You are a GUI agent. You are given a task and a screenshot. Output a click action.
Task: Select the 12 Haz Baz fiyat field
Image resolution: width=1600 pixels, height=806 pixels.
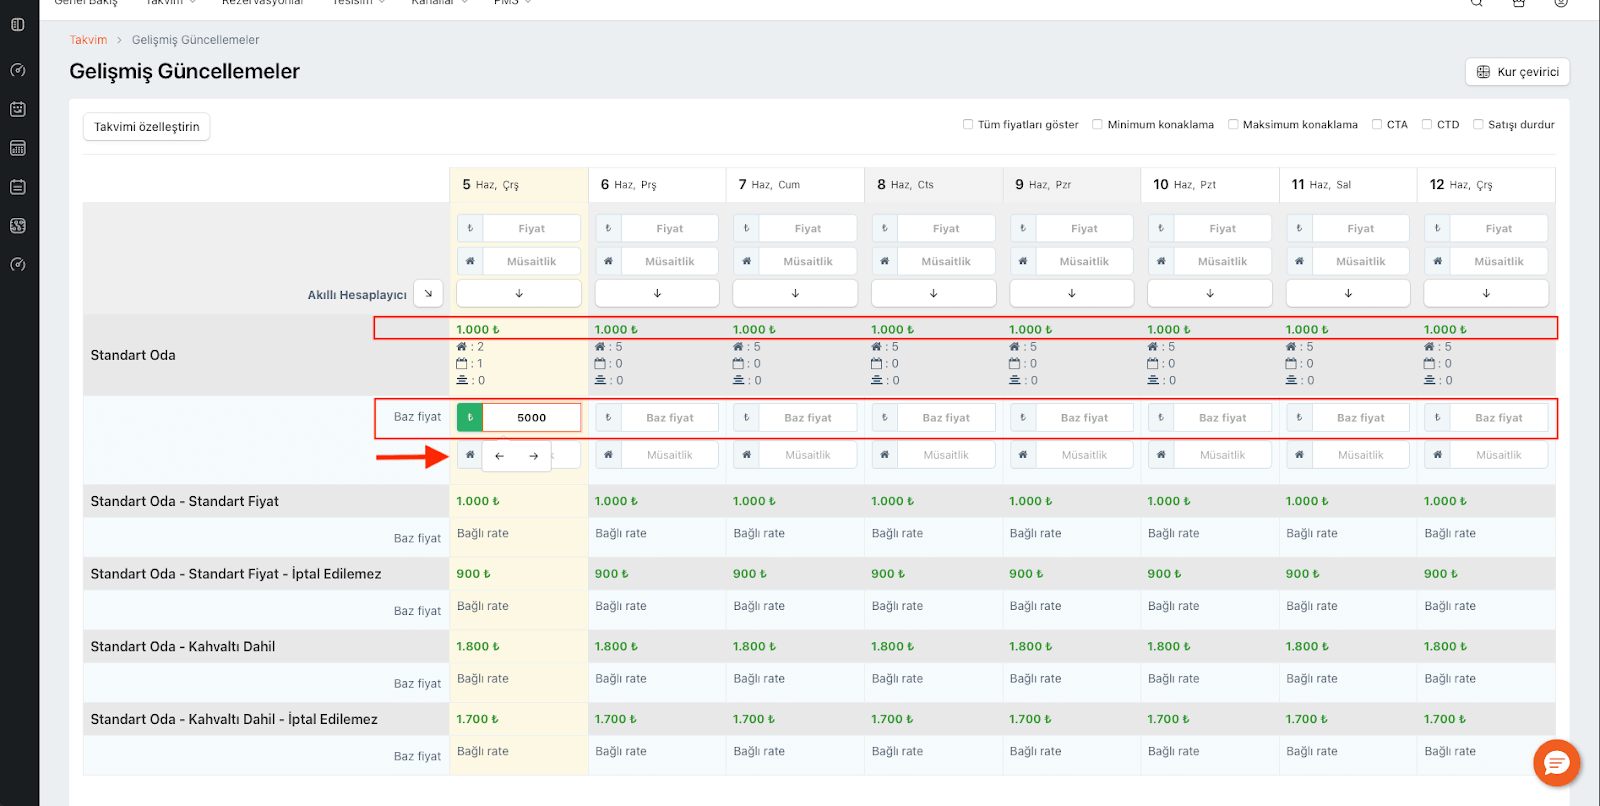click(x=1498, y=418)
